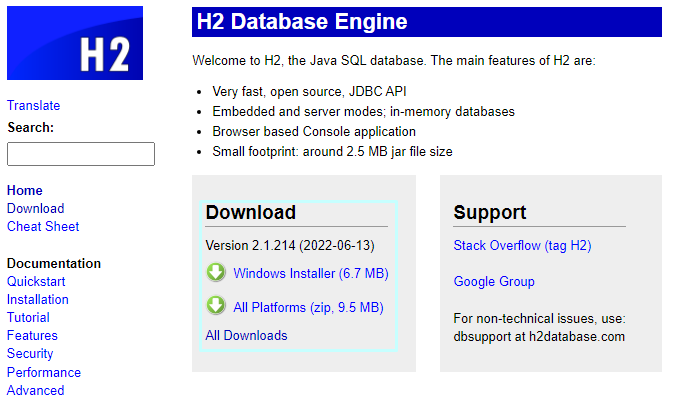Click the Support section heading
675x401 pixels.
[489, 212]
